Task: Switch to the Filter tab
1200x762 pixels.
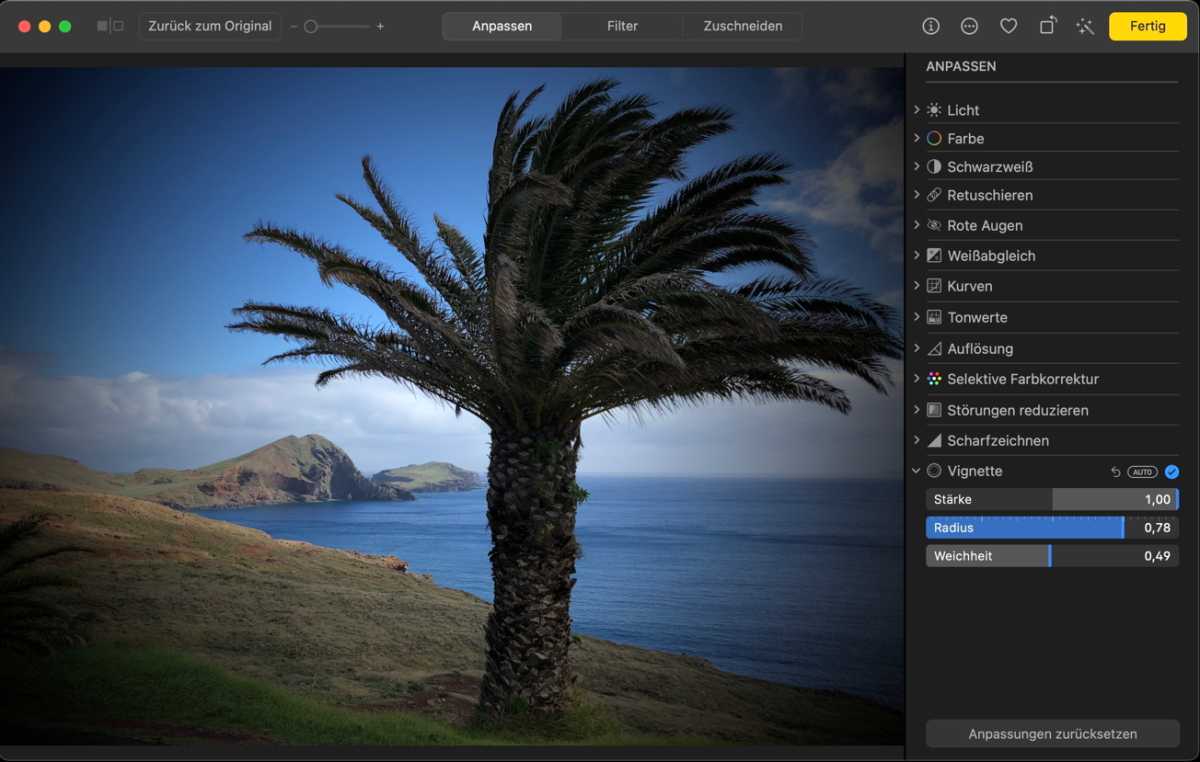Action: [x=622, y=26]
